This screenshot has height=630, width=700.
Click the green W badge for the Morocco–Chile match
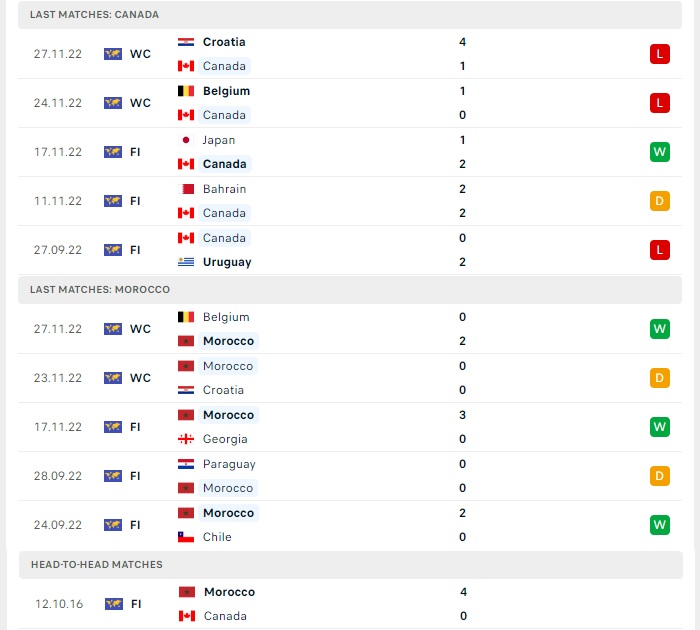click(x=660, y=525)
